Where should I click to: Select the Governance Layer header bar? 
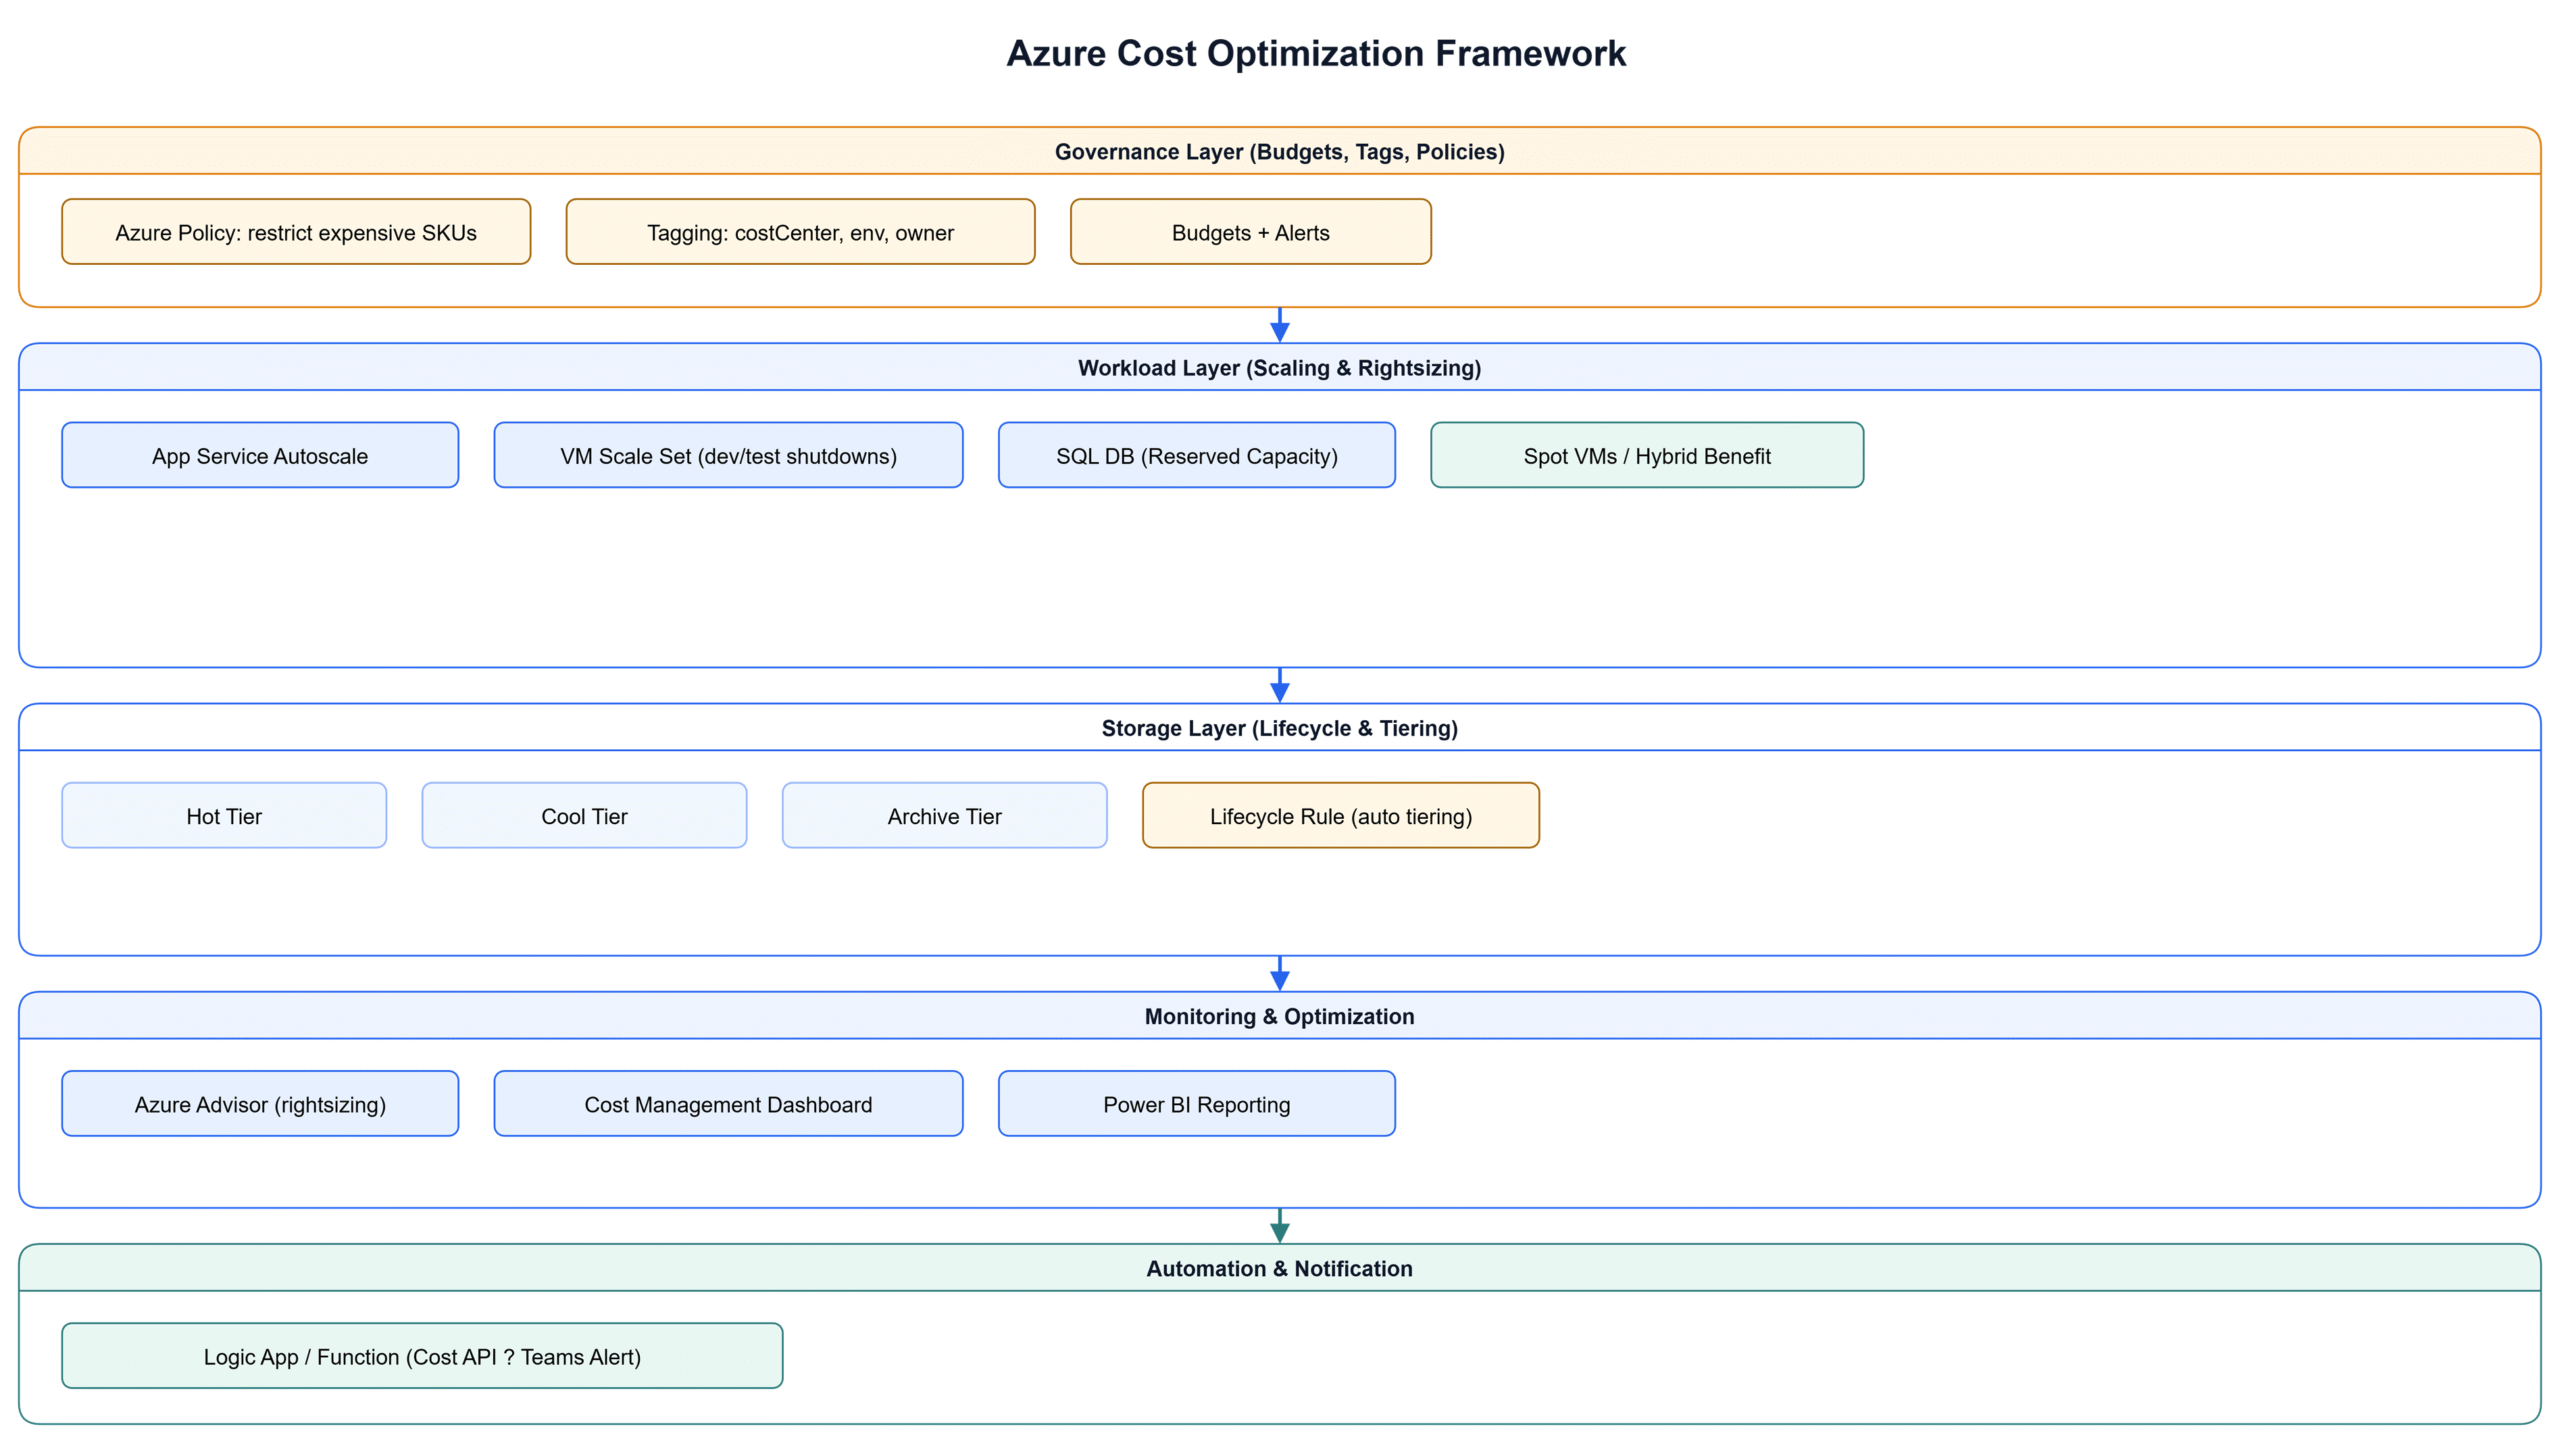coord(1279,153)
